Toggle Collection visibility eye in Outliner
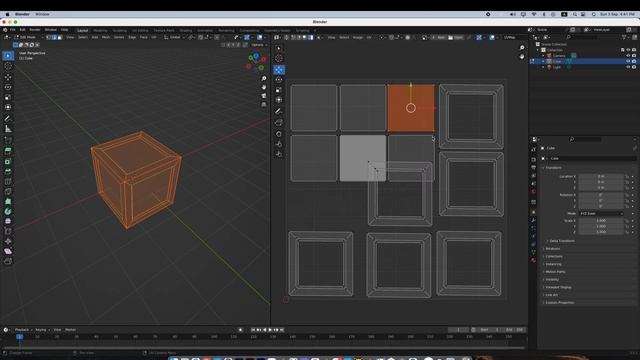This screenshot has height=360, width=640. [x=628, y=50]
